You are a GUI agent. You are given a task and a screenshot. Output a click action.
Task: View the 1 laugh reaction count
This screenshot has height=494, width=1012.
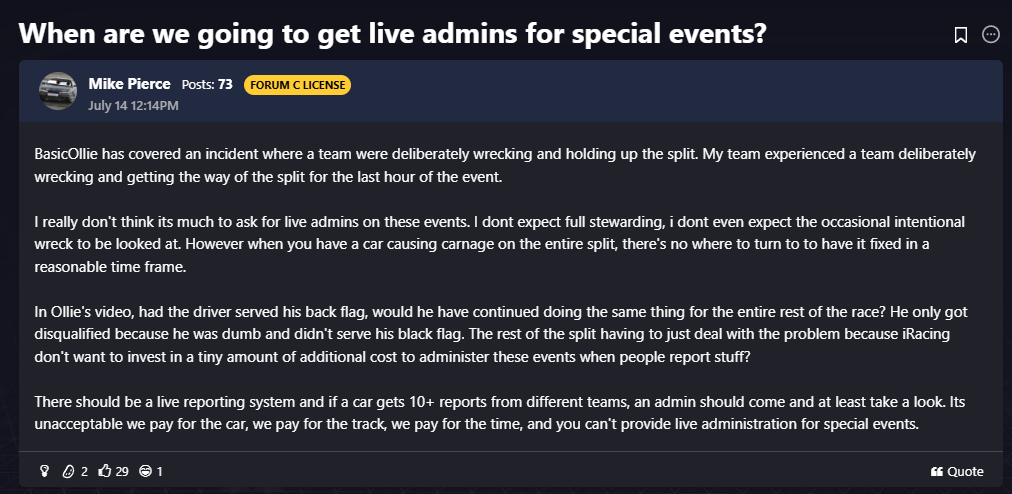tap(159, 472)
